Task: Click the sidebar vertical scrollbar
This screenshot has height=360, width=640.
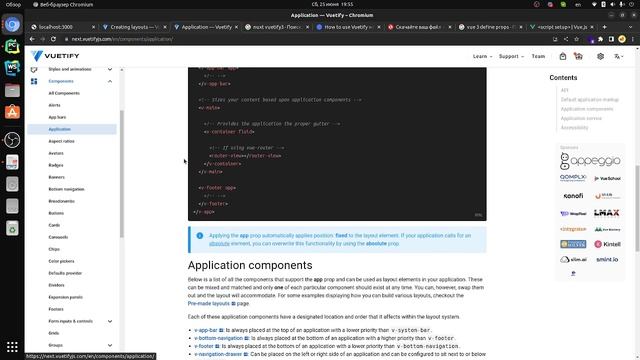Action: pyautogui.click(x=122, y=173)
